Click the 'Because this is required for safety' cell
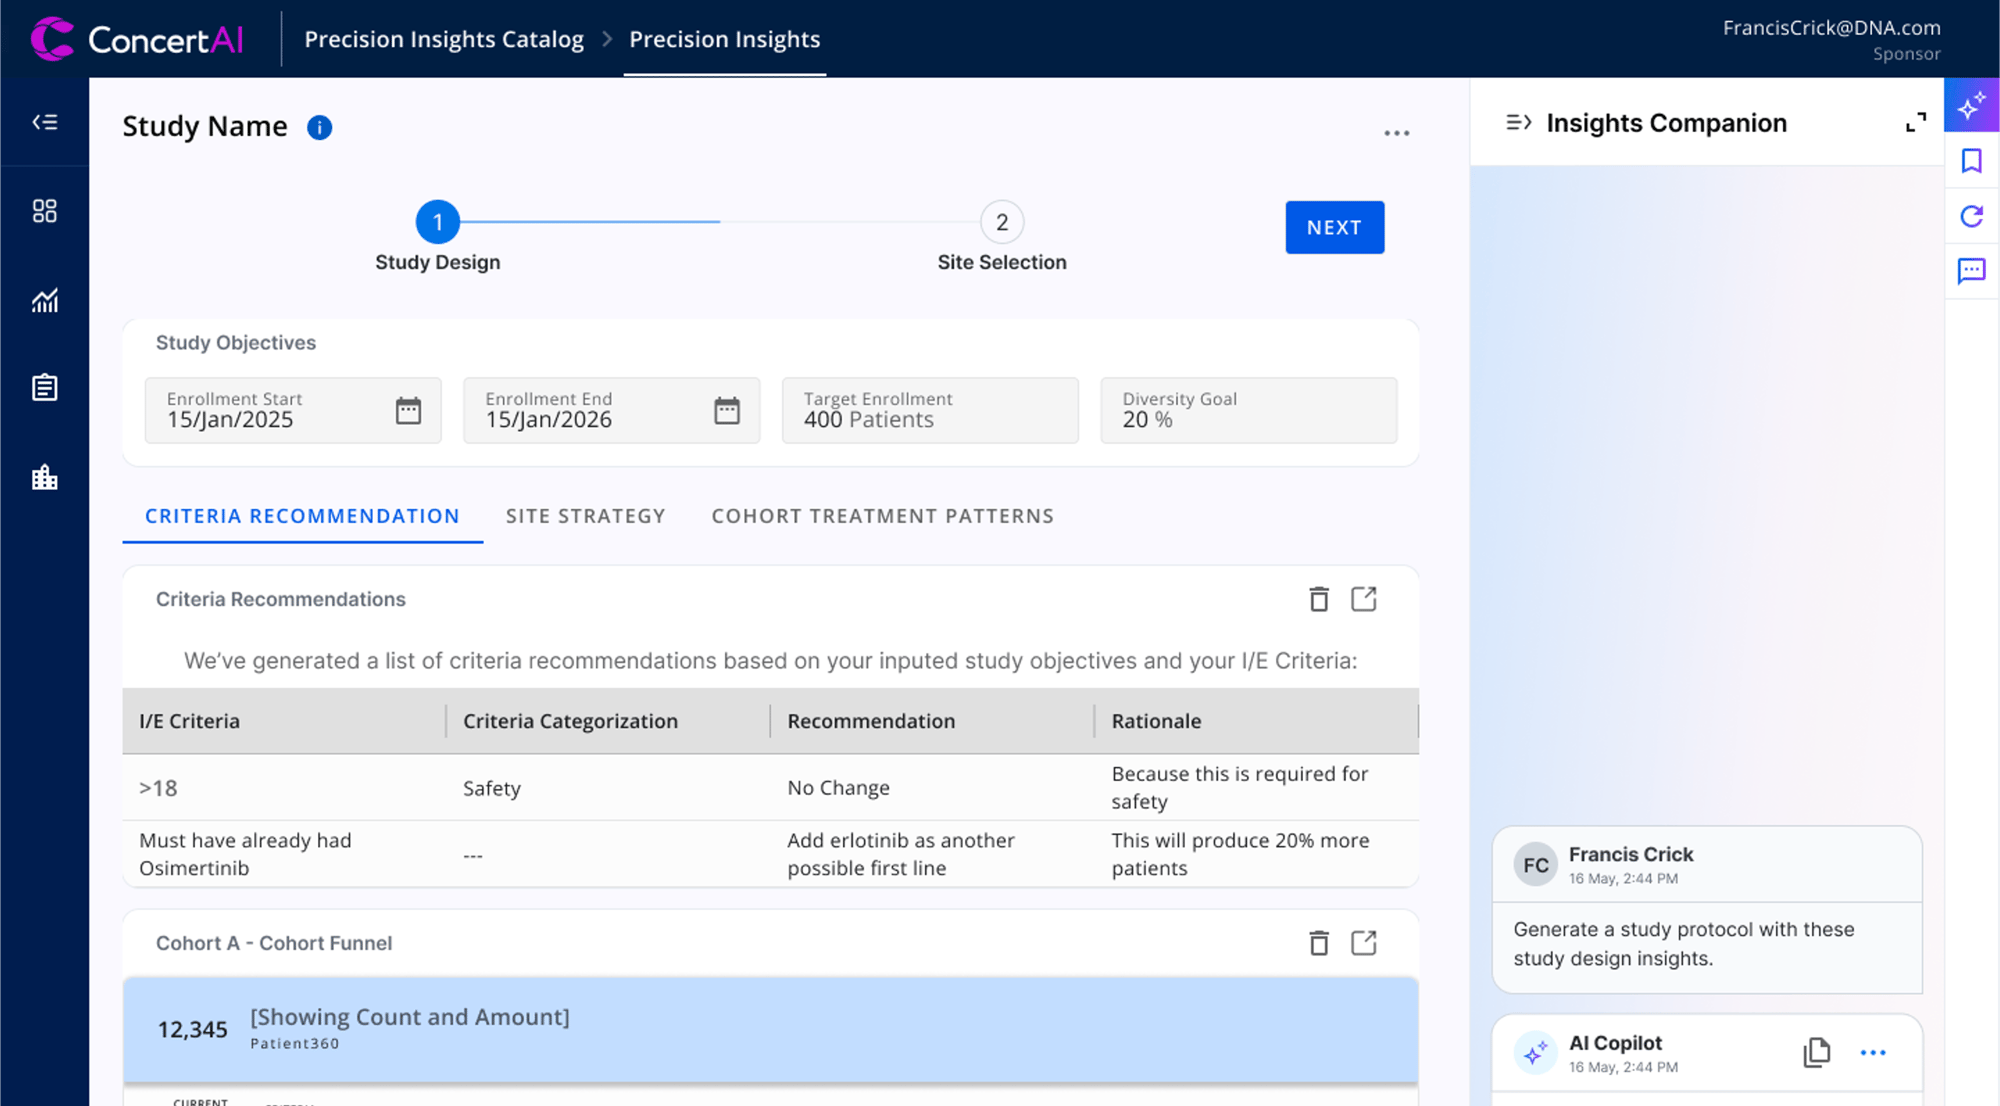Image resolution: width=2000 pixels, height=1106 pixels. (1256, 788)
